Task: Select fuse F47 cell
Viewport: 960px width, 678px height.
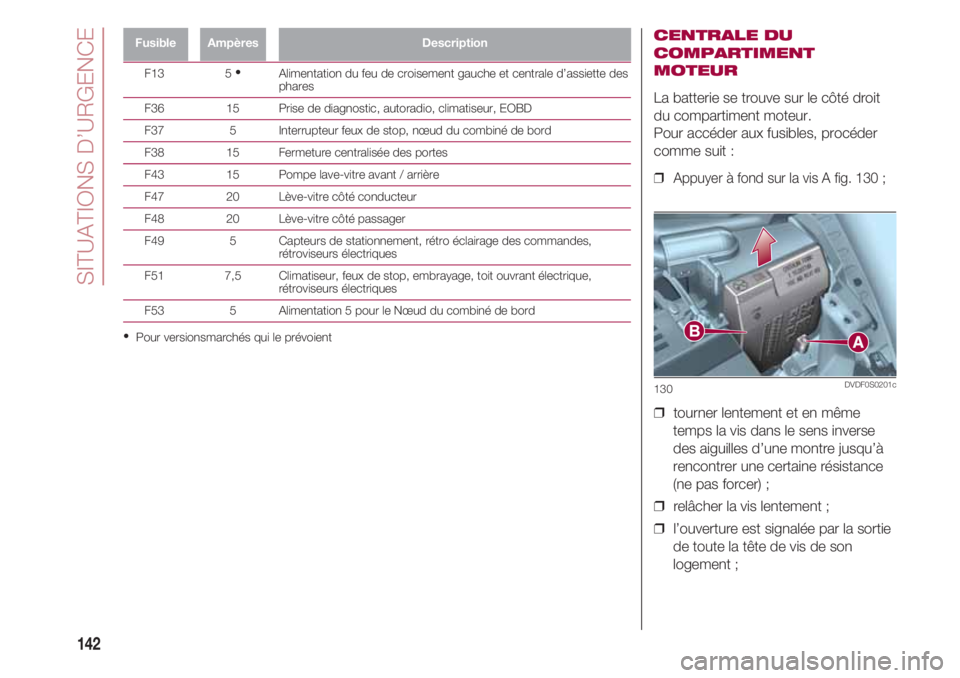Action: tap(154, 197)
